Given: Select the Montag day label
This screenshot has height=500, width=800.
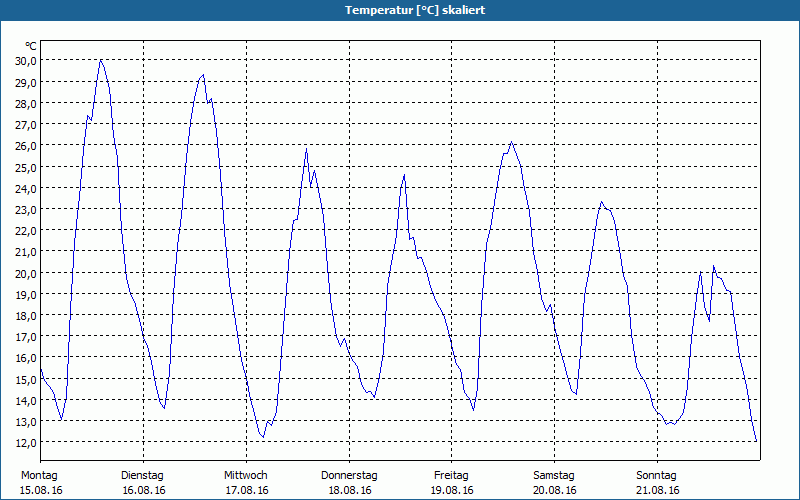Looking at the screenshot, I should pyautogui.click(x=39, y=476).
